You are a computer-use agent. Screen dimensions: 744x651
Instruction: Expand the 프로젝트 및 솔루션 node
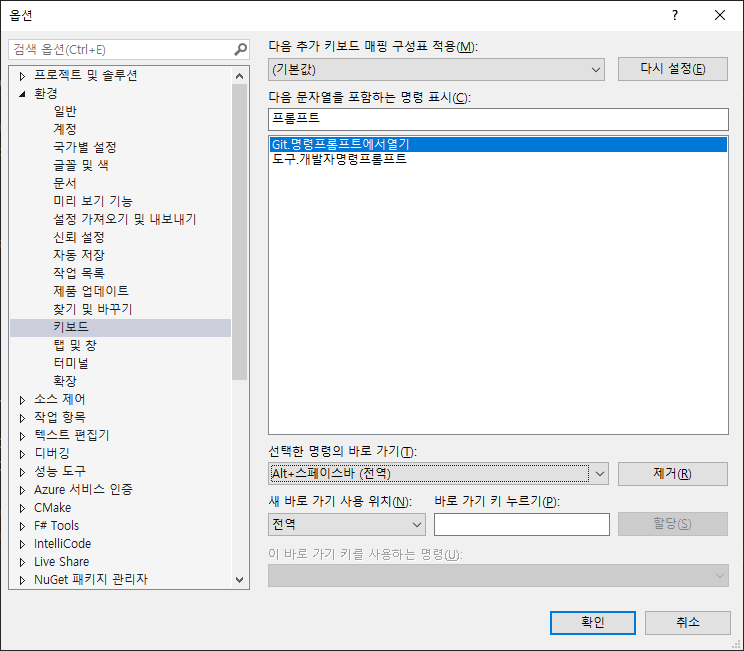pyautogui.click(x=22, y=76)
